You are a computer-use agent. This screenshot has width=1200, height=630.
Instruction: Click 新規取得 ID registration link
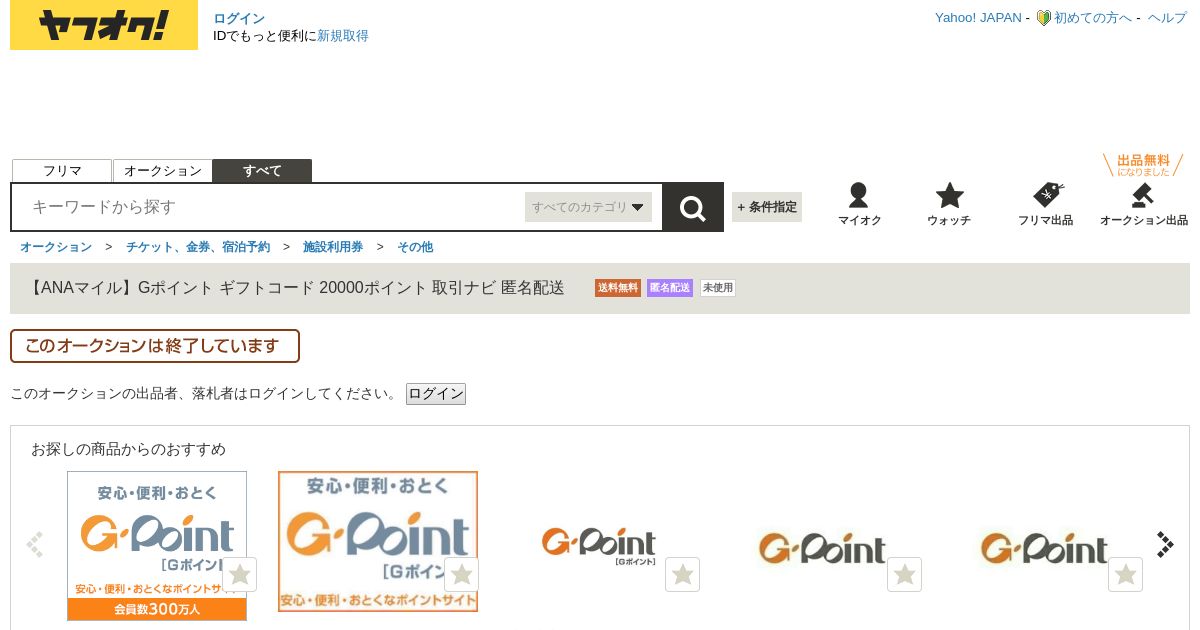[343, 36]
